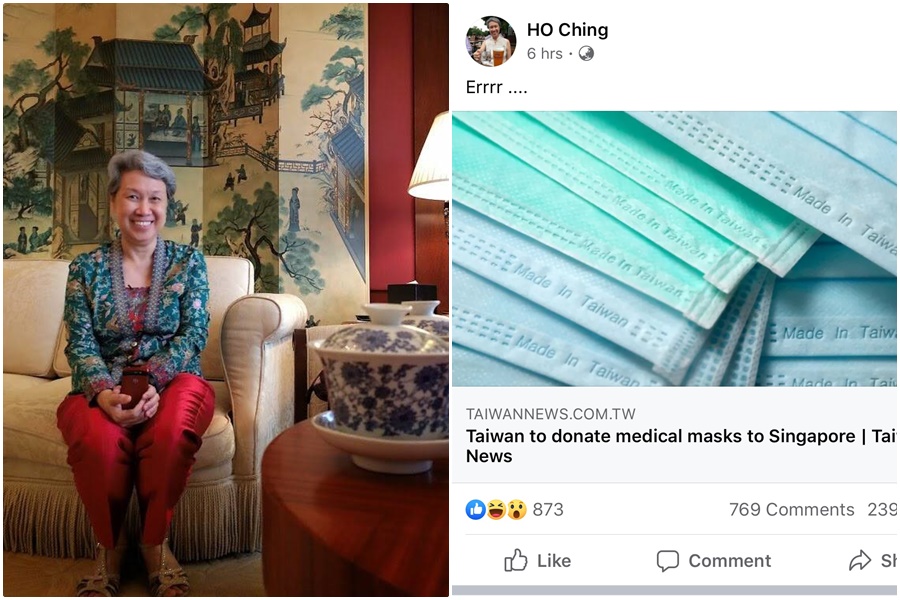This screenshot has width=900, height=600.
Task: Tap the thumbs-up outline Like icon
Action: pos(515,560)
